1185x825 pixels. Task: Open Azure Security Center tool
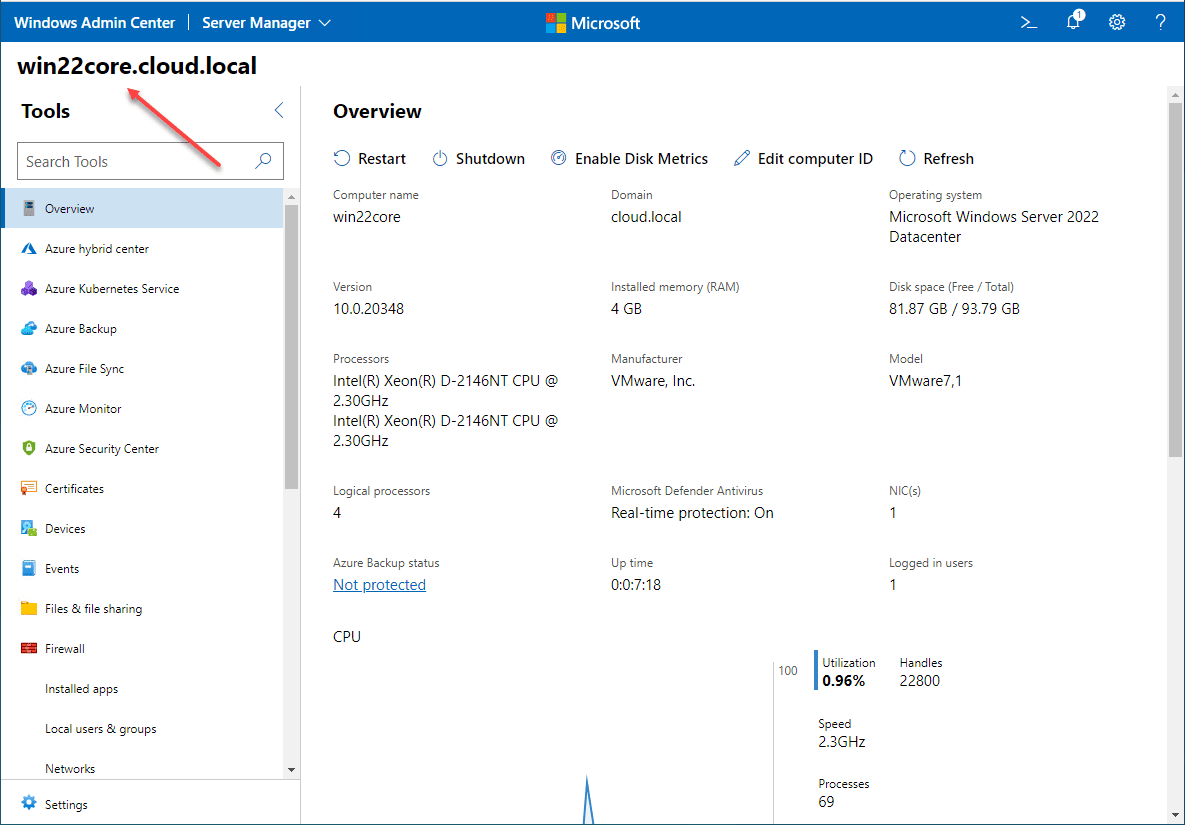101,448
